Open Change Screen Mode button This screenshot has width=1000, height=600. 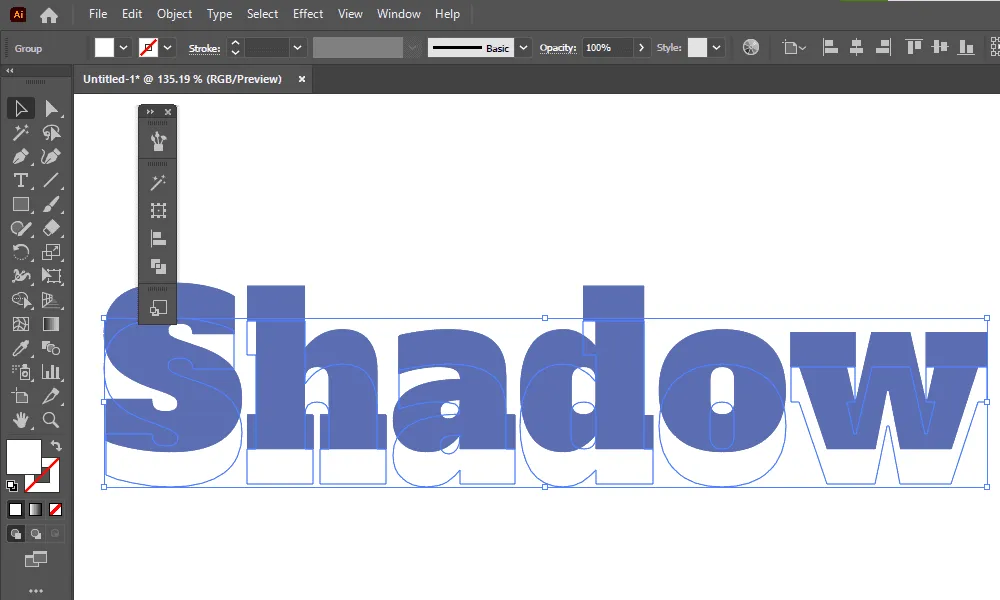pyautogui.click(x=36, y=559)
